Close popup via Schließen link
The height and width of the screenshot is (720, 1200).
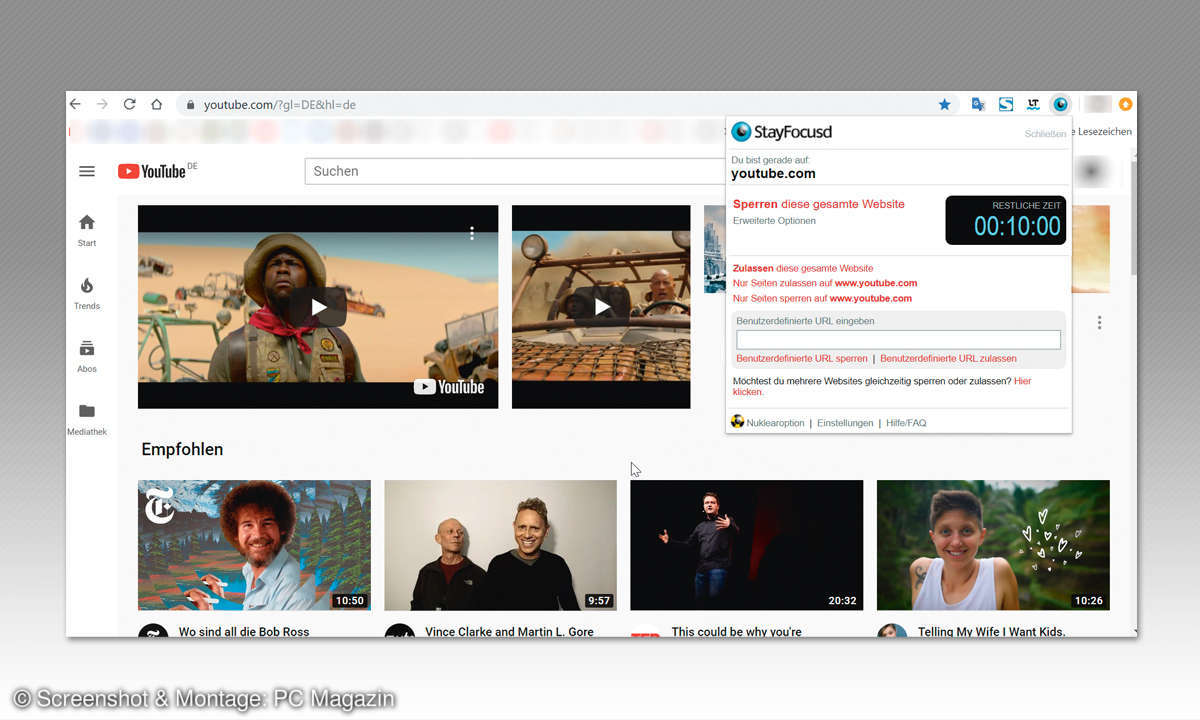(1045, 134)
